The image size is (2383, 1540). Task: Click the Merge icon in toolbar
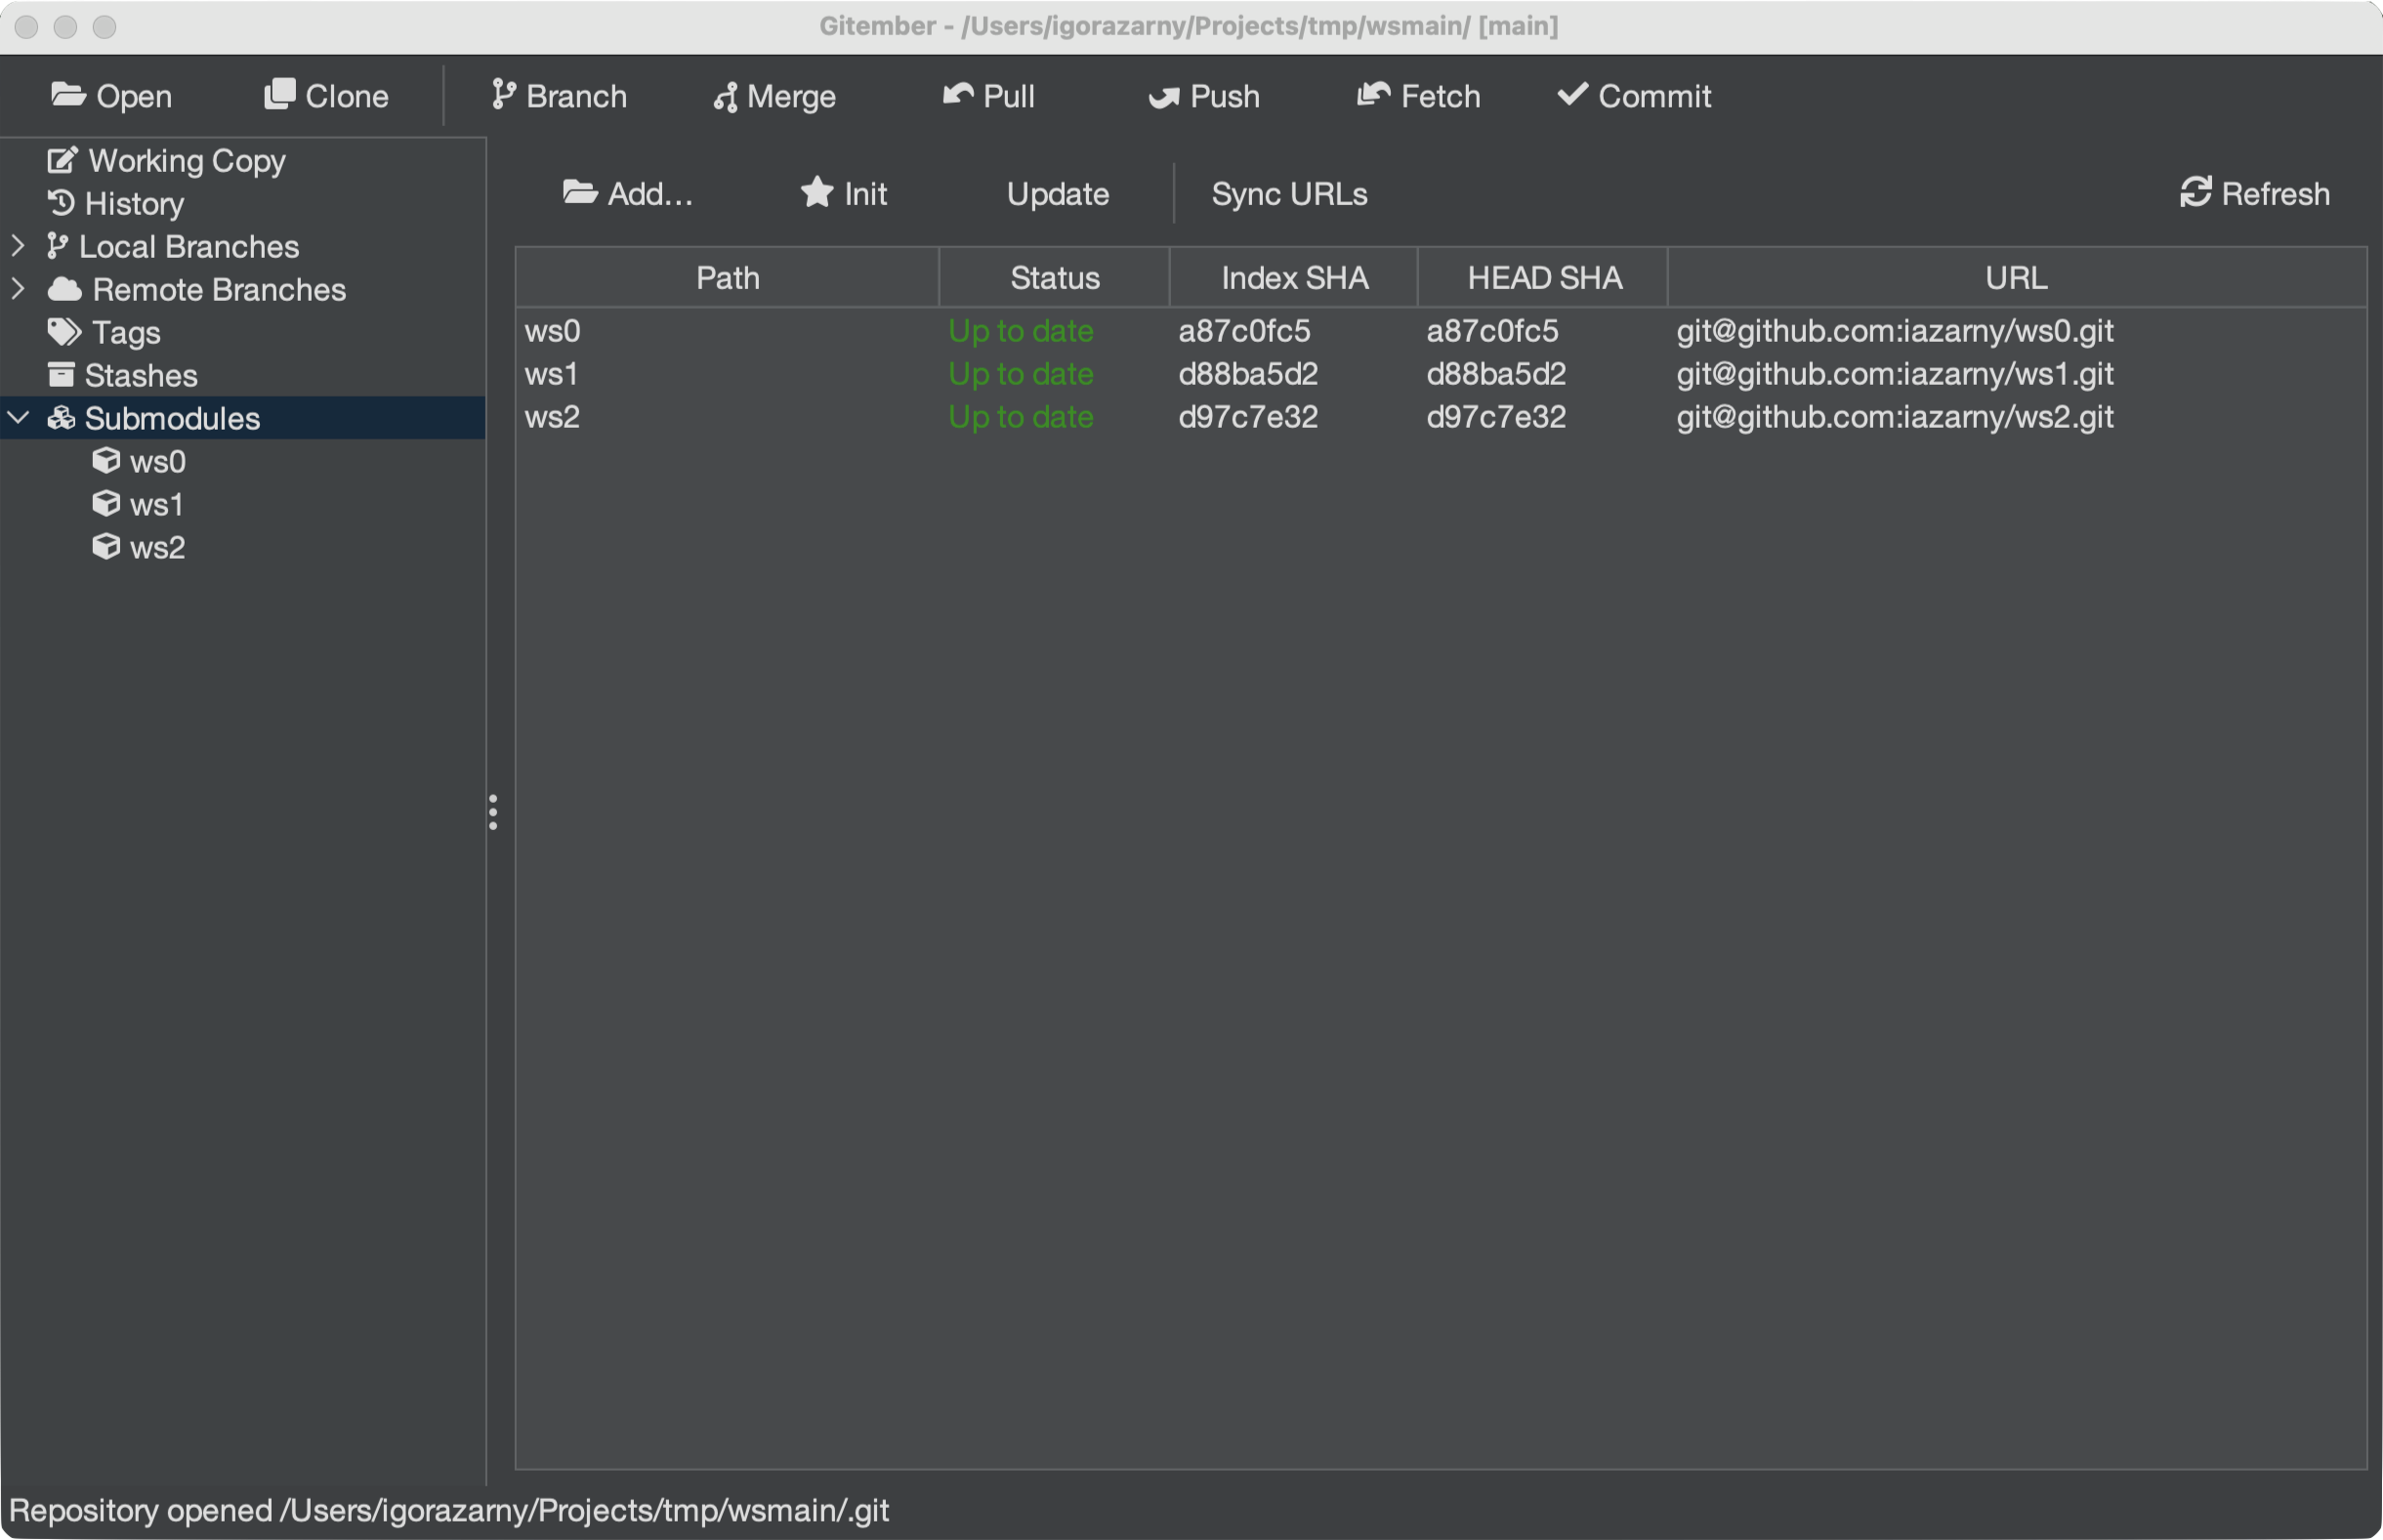coord(725,96)
